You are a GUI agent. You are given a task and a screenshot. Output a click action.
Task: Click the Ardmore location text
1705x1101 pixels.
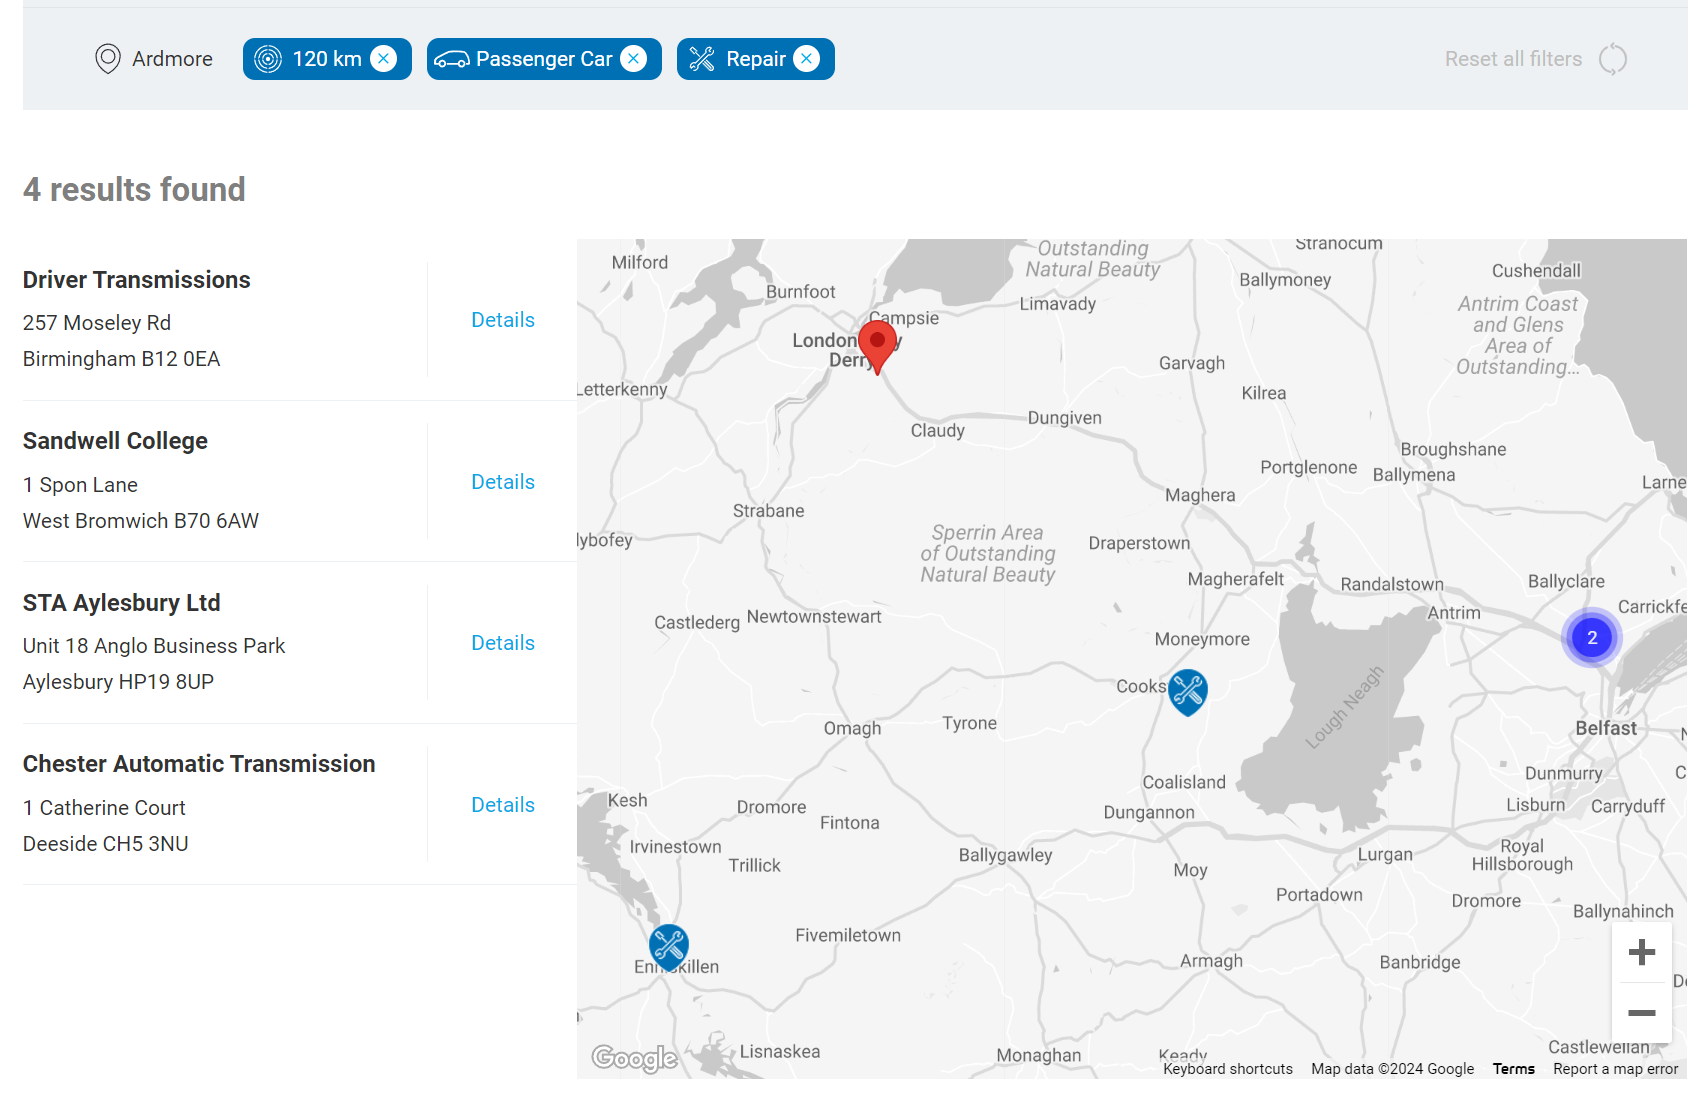(x=172, y=59)
